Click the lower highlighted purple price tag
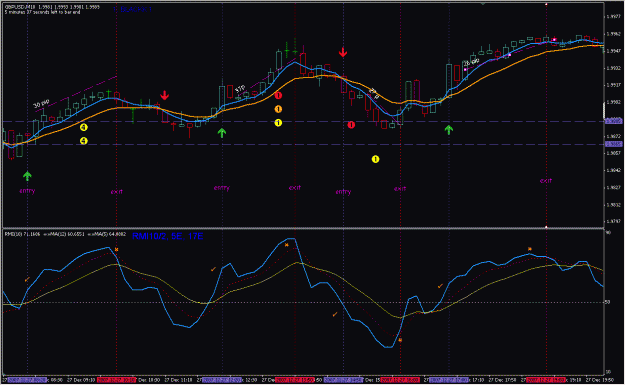 coord(613,144)
